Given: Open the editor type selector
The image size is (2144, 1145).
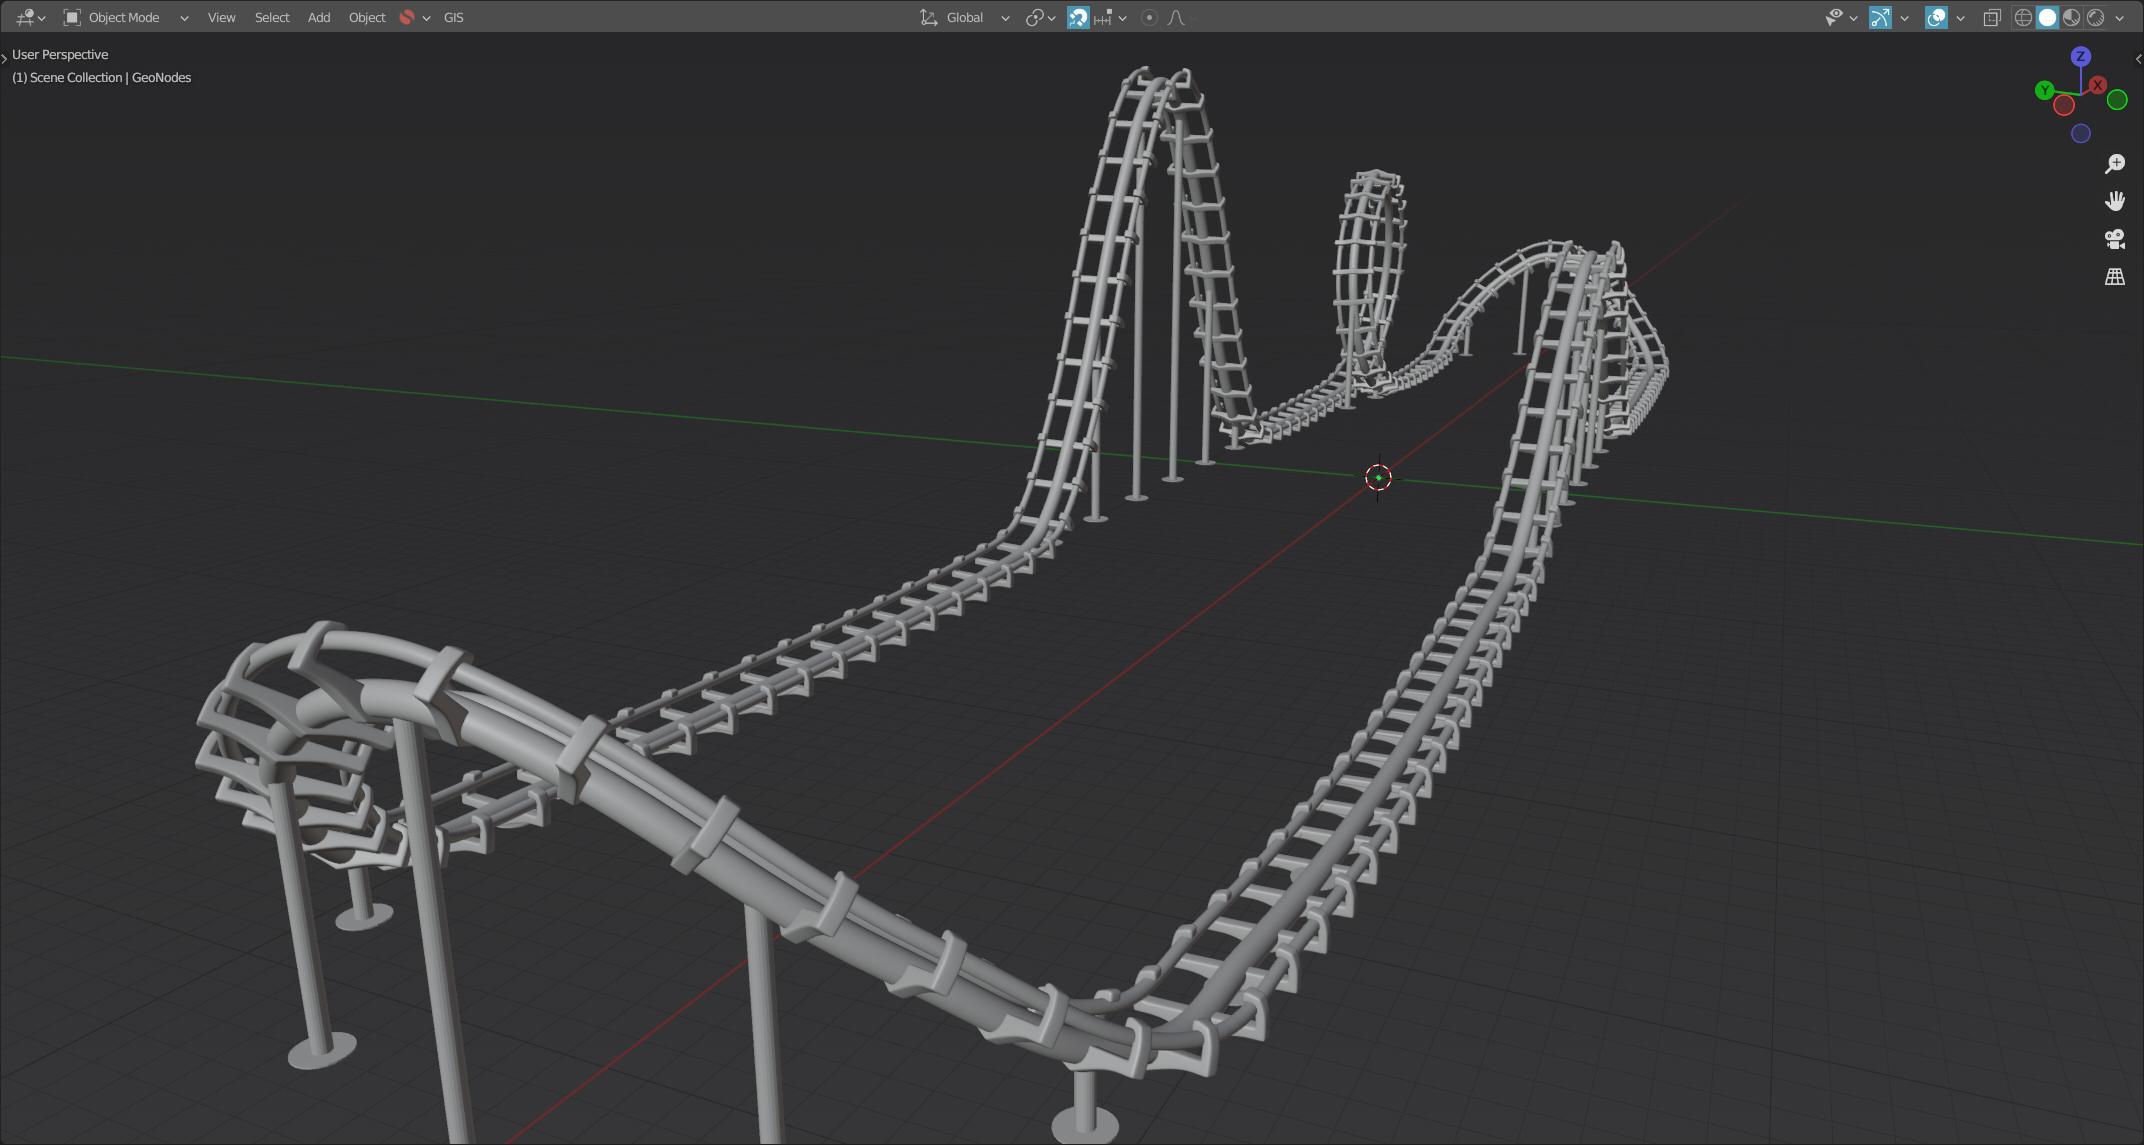Looking at the screenshot, I should tap(30, 17).
